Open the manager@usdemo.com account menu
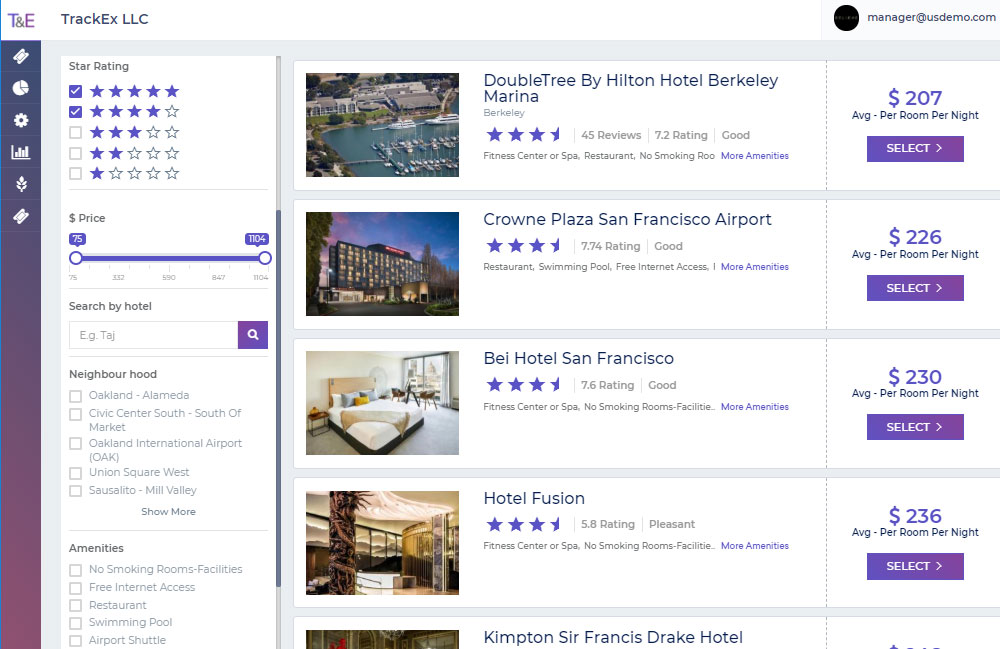This screenshot has width=1000, height=649. point(931,18)
